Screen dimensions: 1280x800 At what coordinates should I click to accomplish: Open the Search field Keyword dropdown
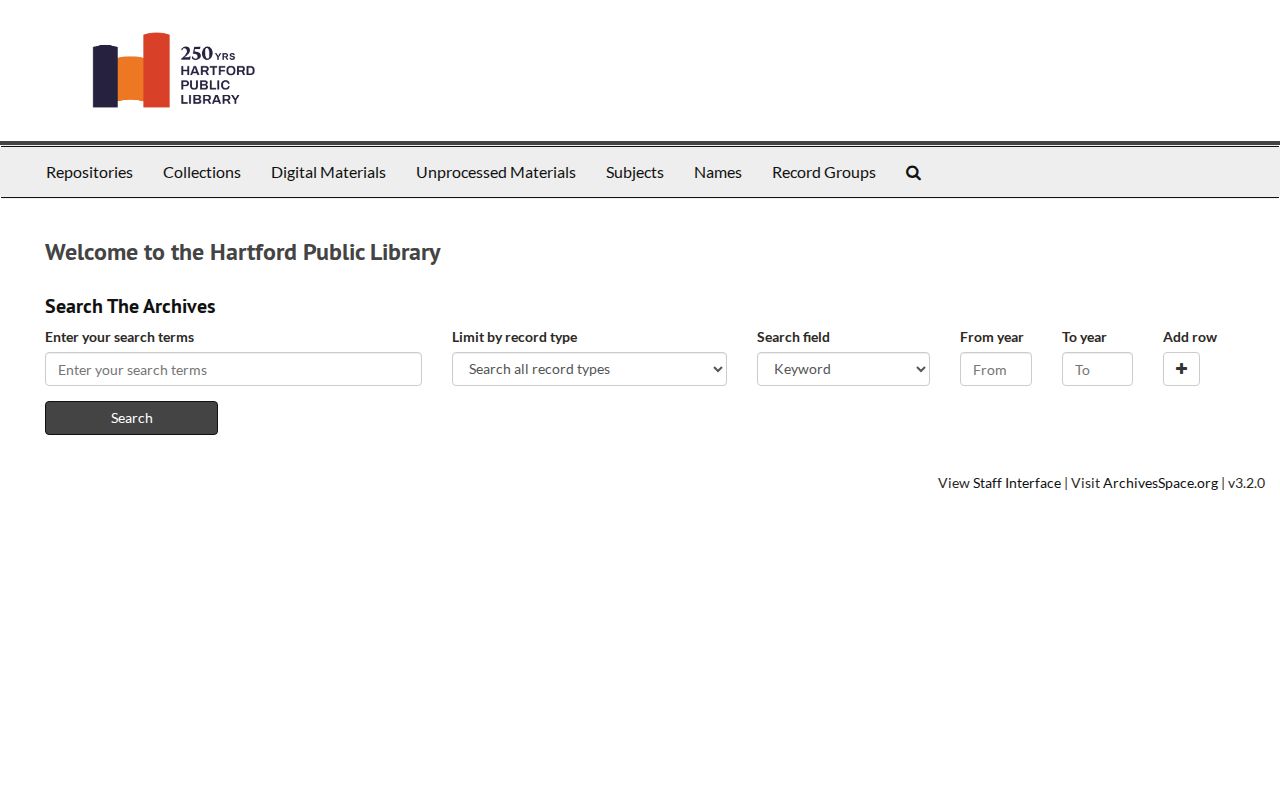click(843, 369)
